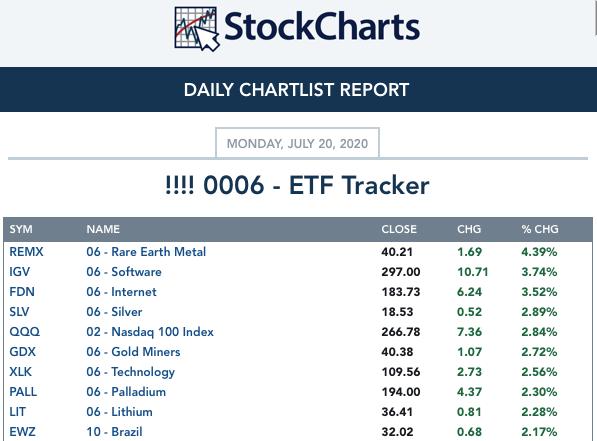Click 02 - Nasdaq 100 Index link

[150, 332]
